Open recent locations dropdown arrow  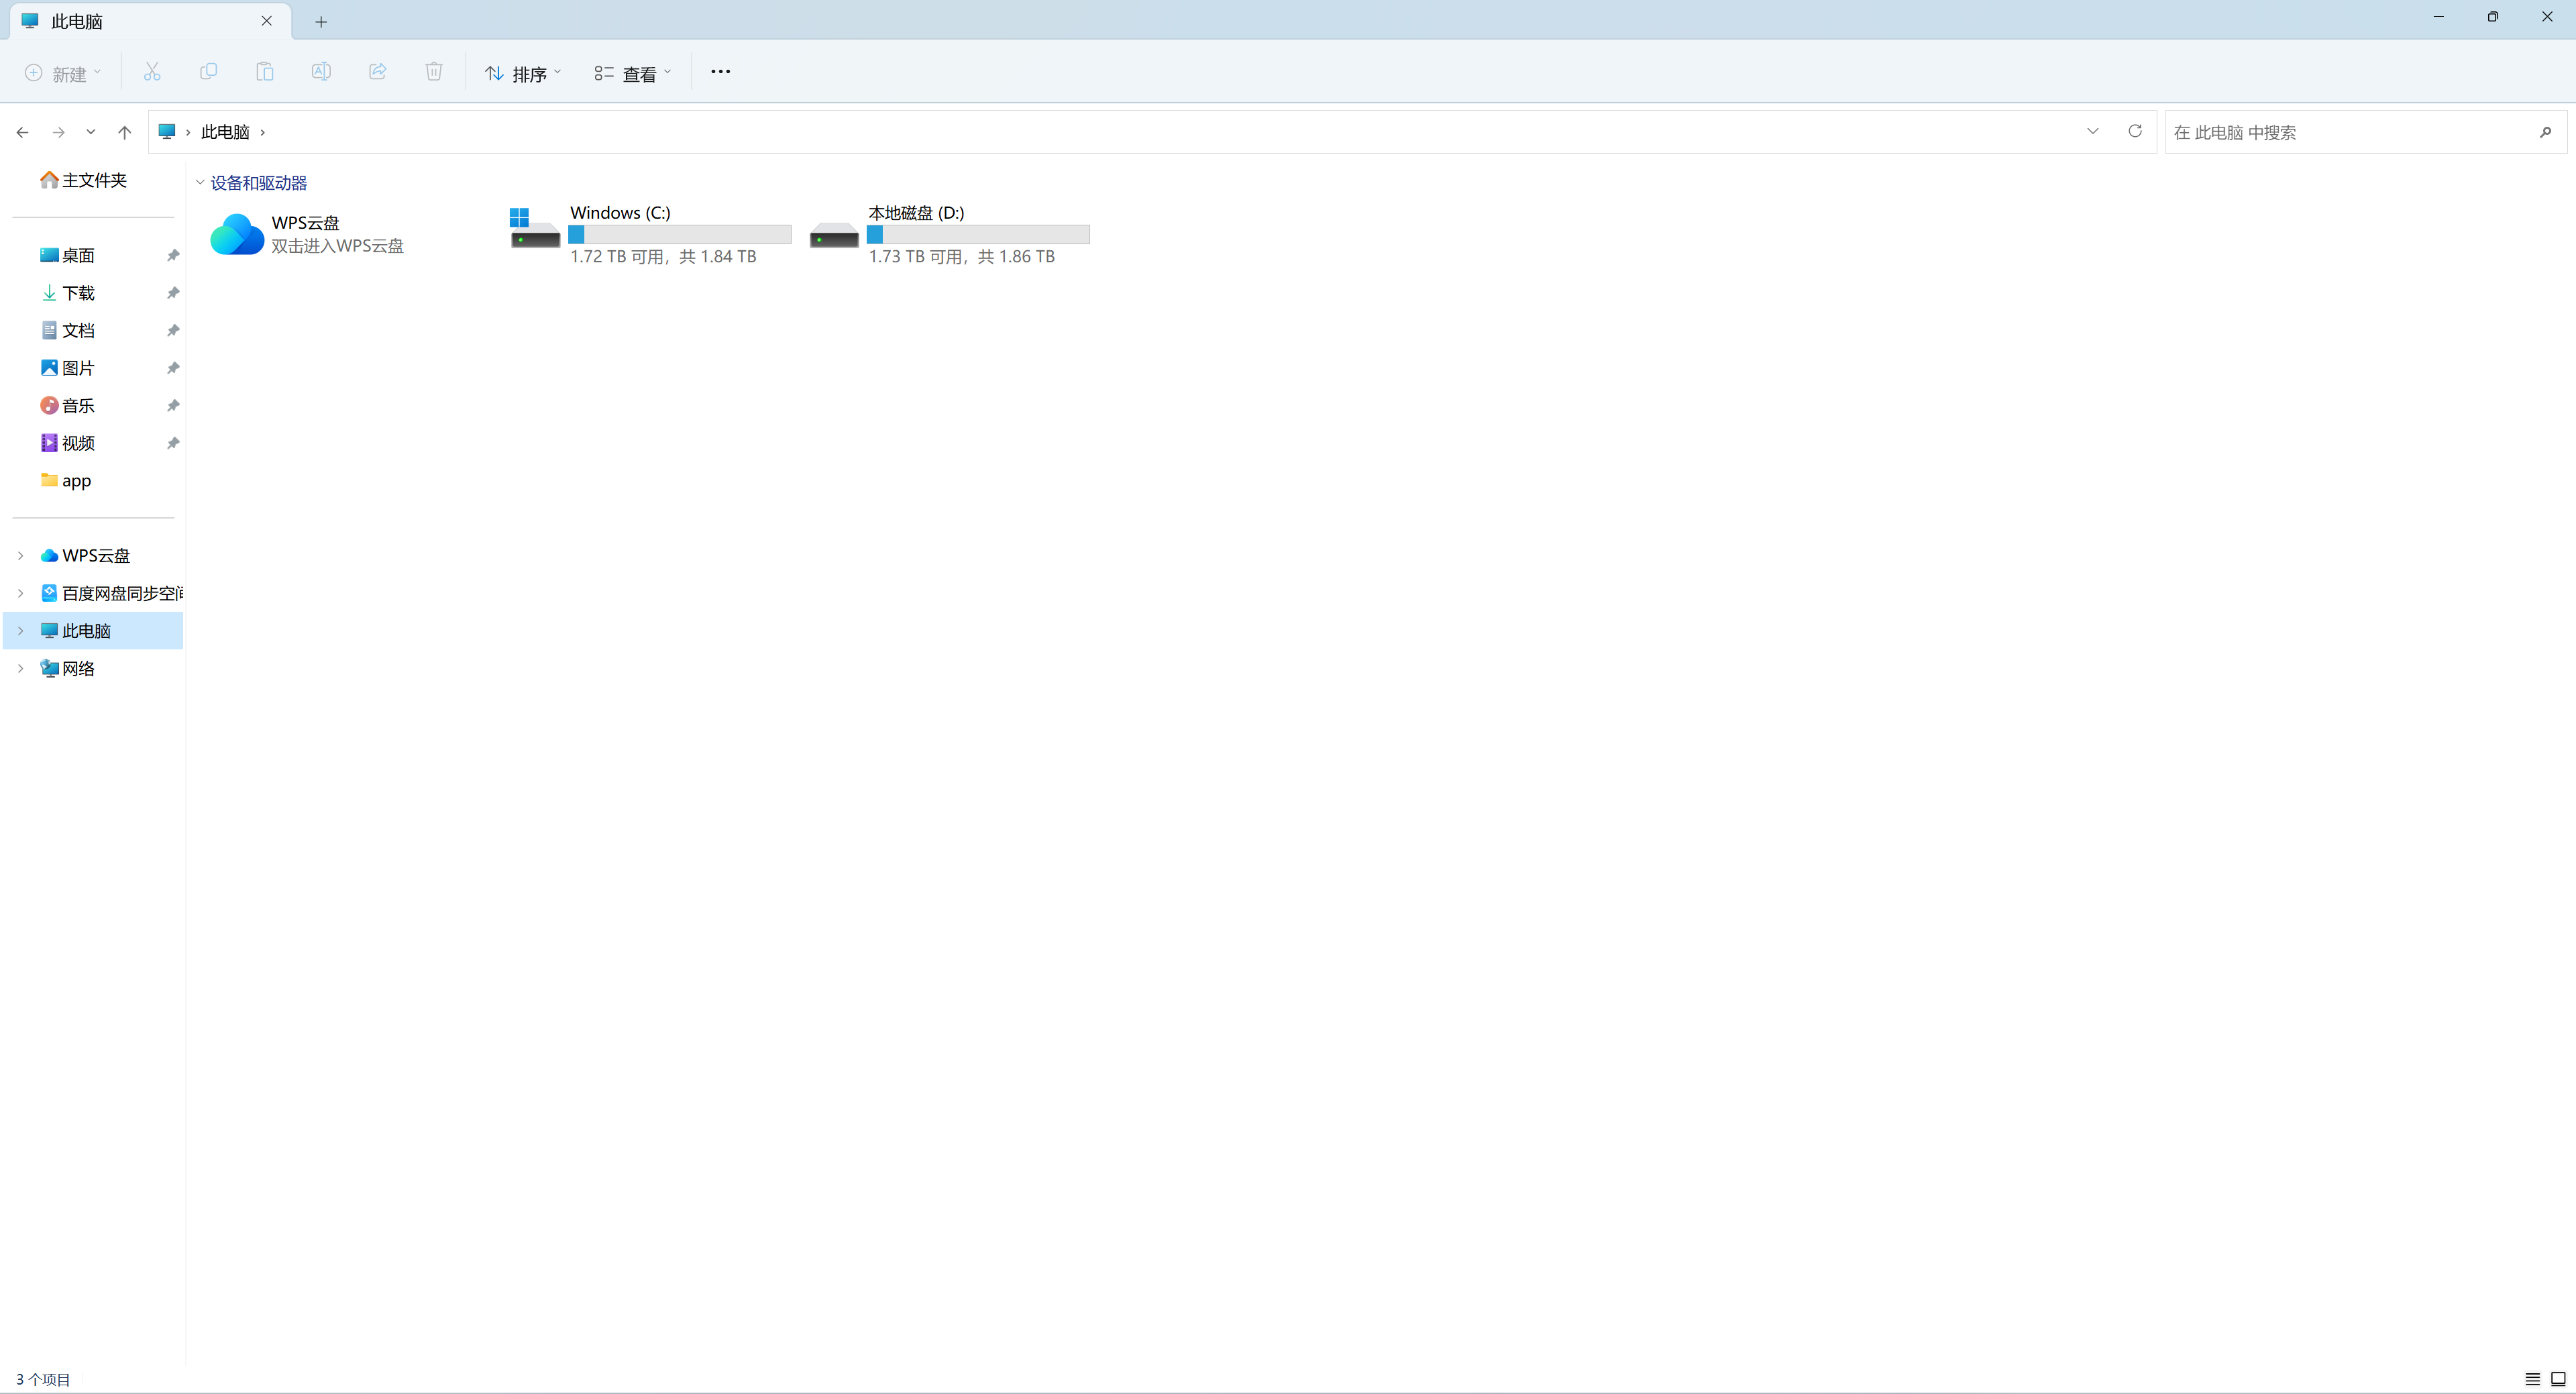pos(91,132)
